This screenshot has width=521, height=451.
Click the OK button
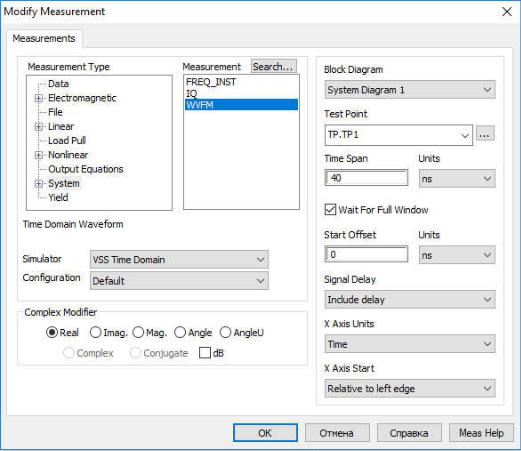(265, 433)
